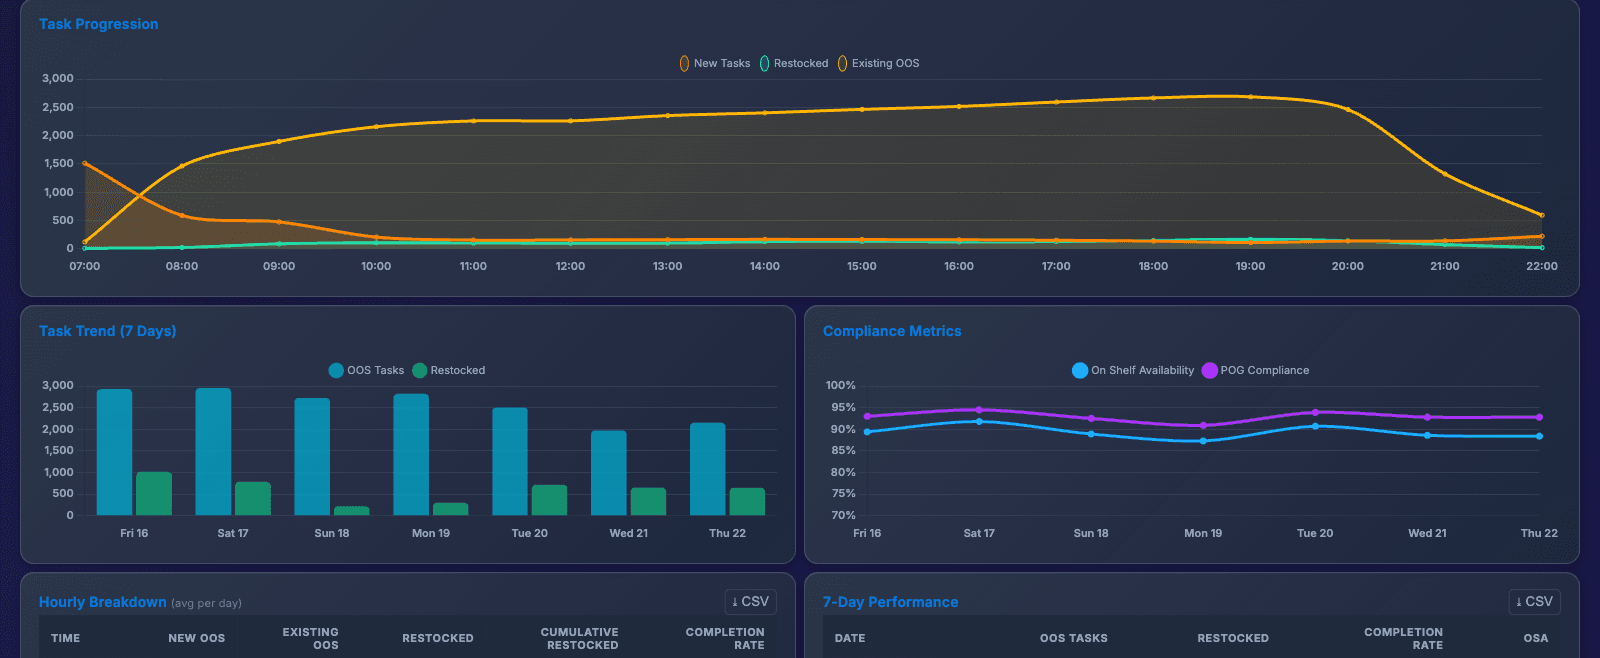Select the Fri 16 Restocked green bar

[154, 493]
